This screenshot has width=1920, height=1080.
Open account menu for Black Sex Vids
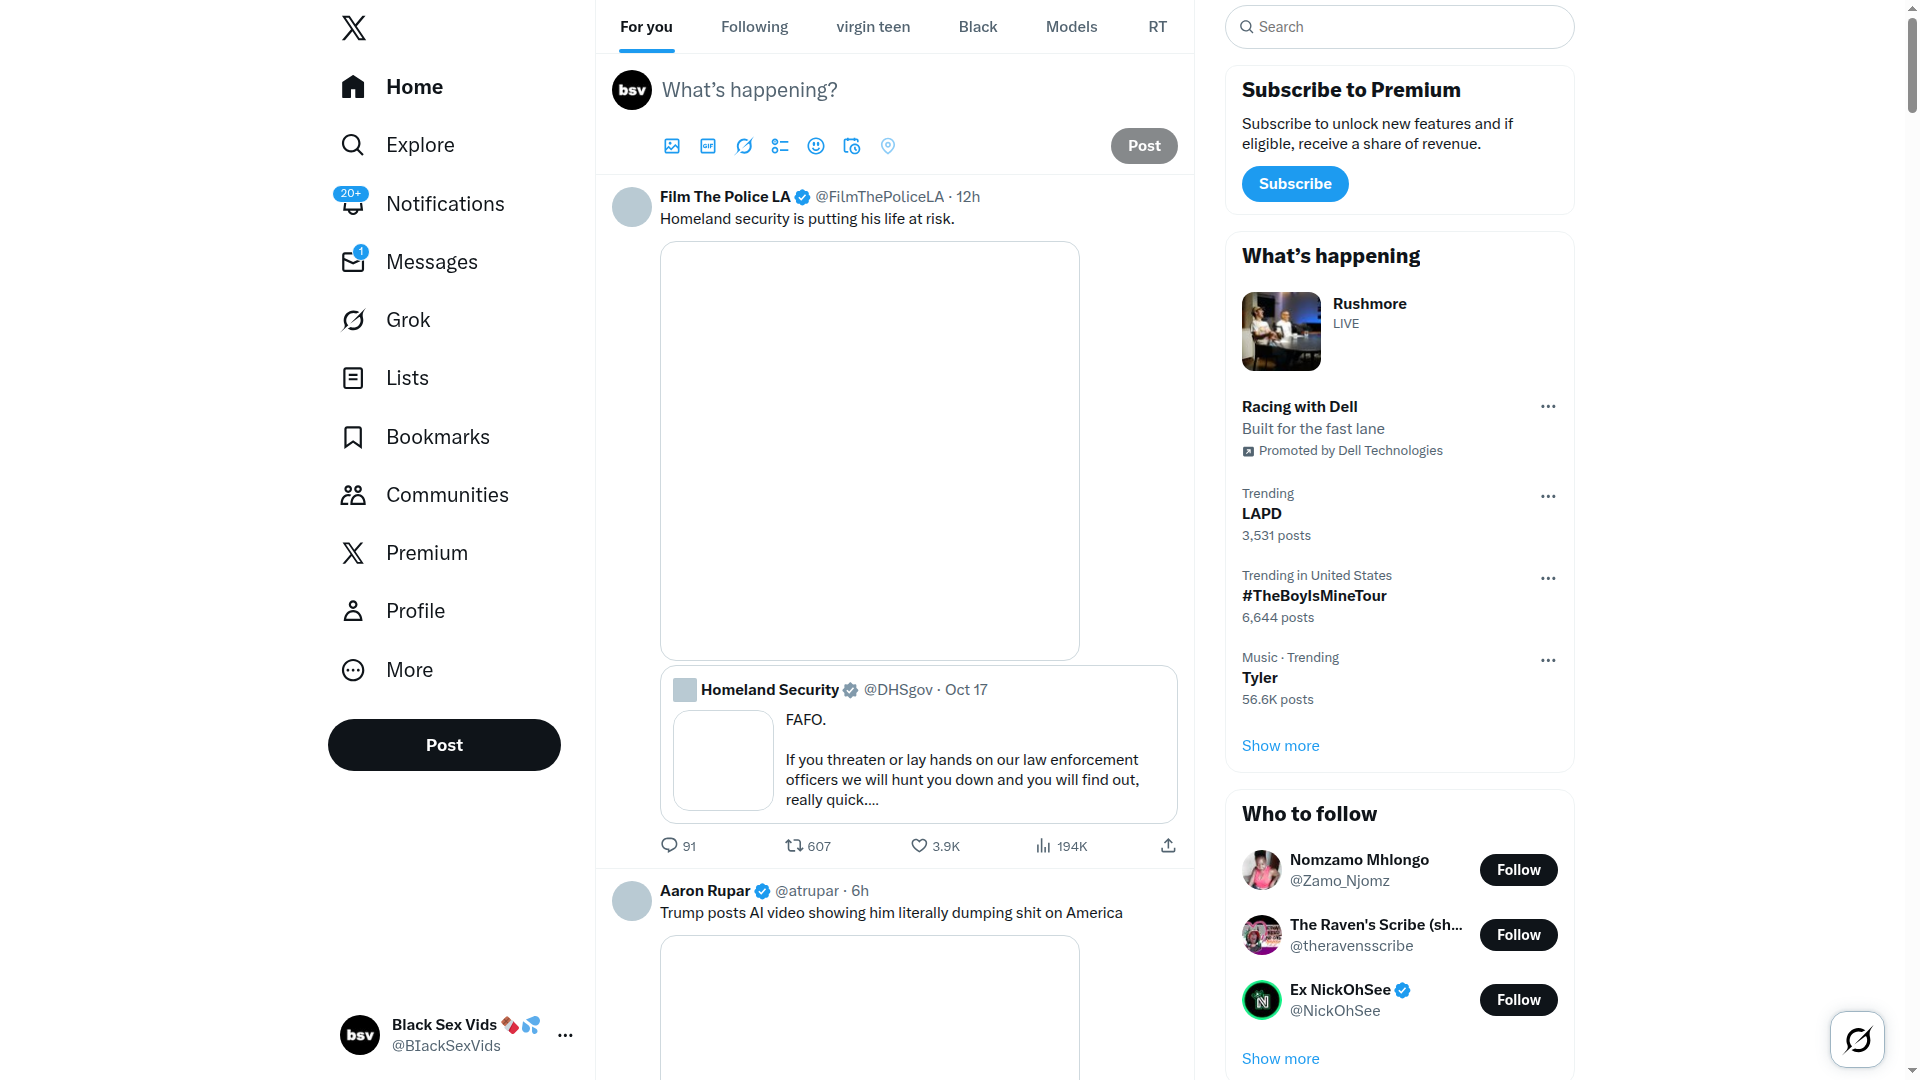[565, 1035]
